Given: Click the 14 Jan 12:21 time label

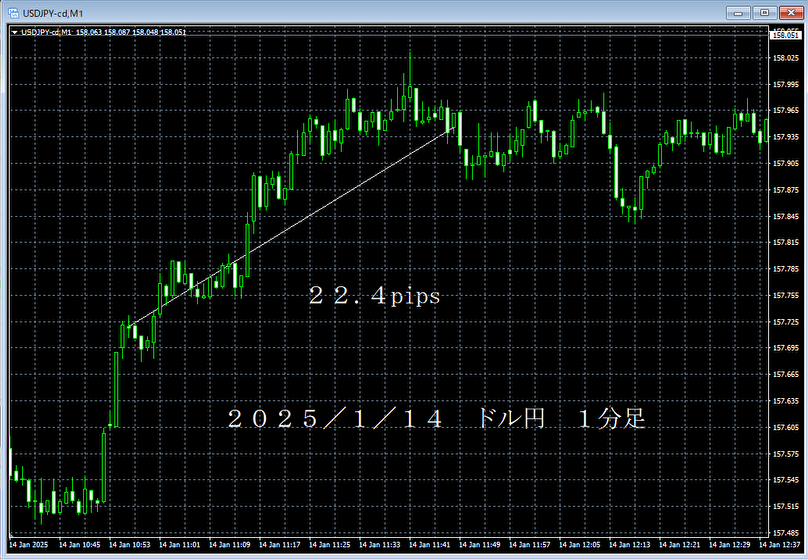Looking at the screenshot, I should (x=679, y=545).
